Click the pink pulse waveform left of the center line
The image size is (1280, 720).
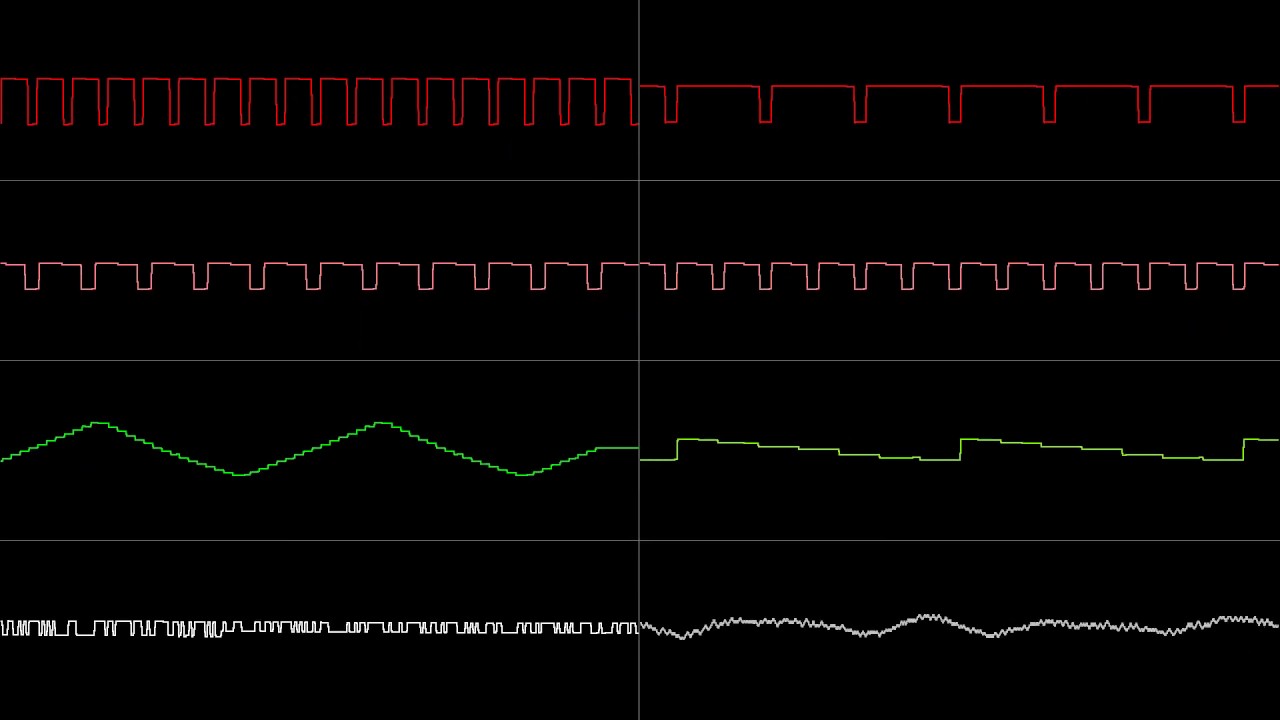[x=319, y=276]
